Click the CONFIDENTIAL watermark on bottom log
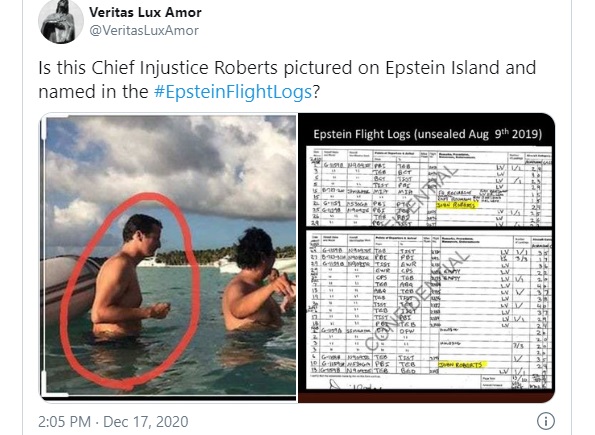 [417, 302]
